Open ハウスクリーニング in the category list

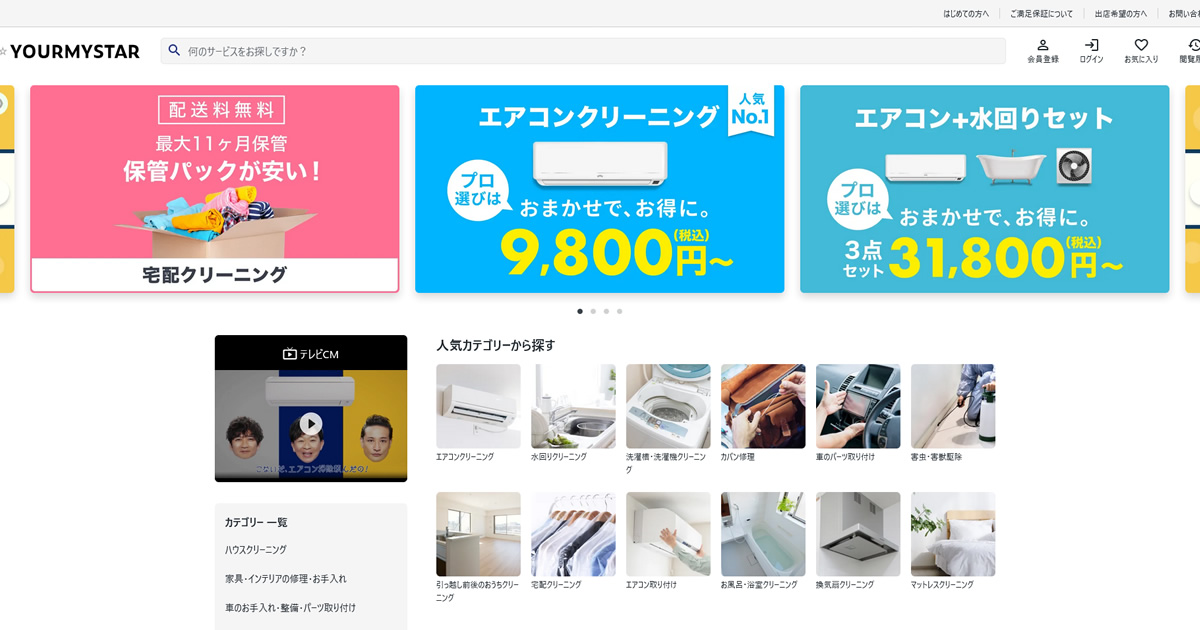[256, 550]
